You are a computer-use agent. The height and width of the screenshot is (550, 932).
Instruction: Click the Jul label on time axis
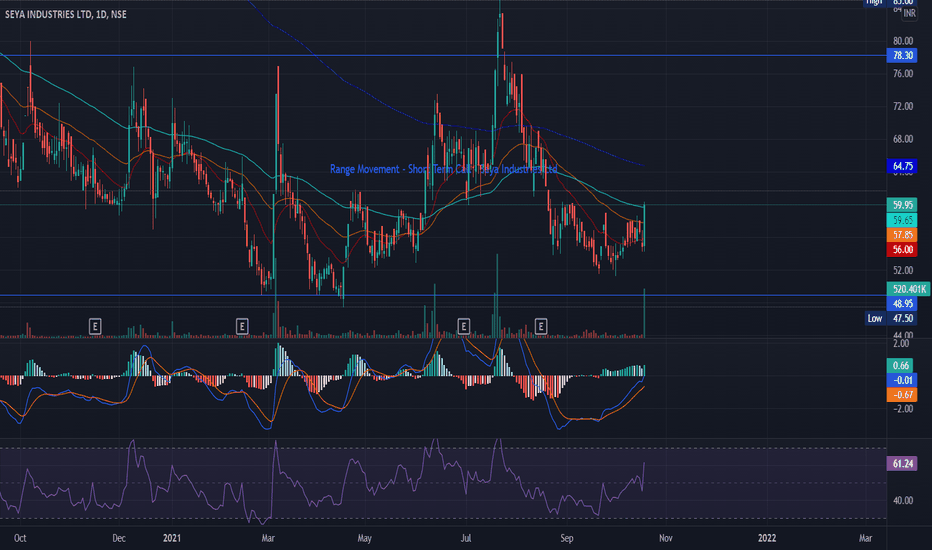coord(466,538)
